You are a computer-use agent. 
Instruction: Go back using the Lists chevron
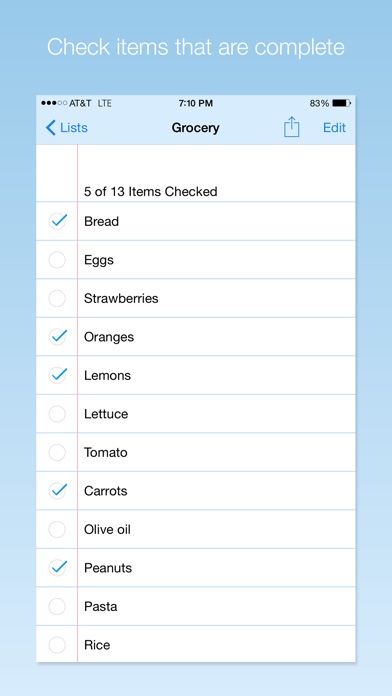[51, 128]
